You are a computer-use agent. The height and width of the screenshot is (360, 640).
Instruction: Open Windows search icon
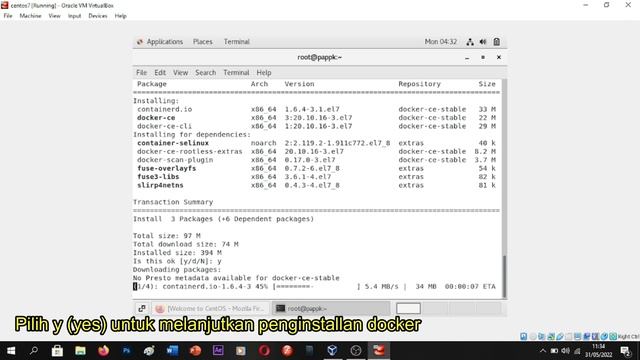tap(34, 351)
